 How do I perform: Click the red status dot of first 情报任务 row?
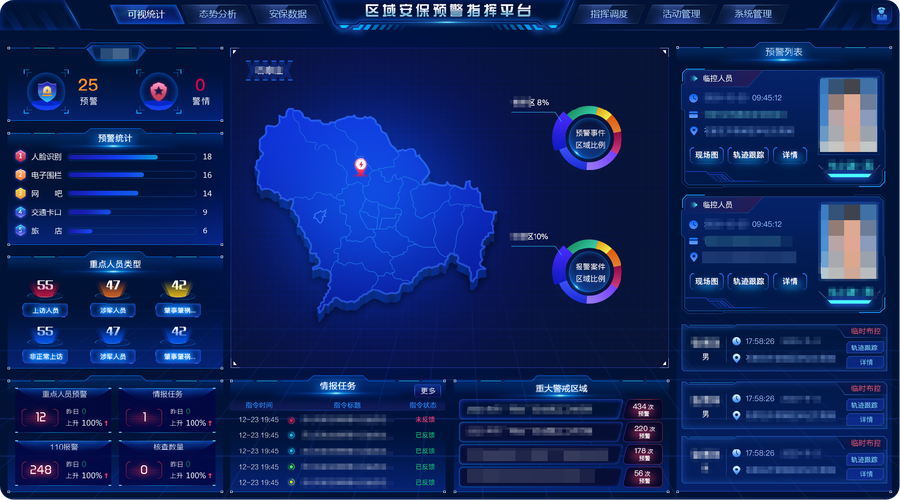[292, 421]
